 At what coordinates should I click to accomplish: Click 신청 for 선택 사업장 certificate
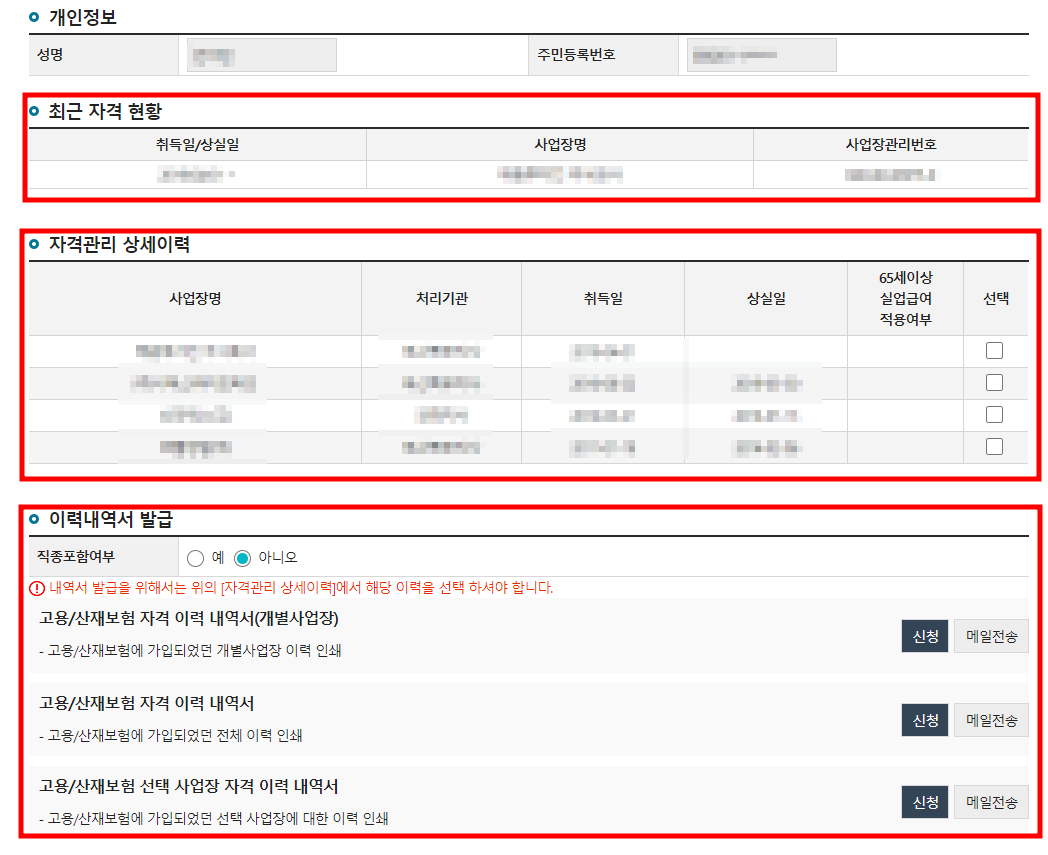pos(924,801)
